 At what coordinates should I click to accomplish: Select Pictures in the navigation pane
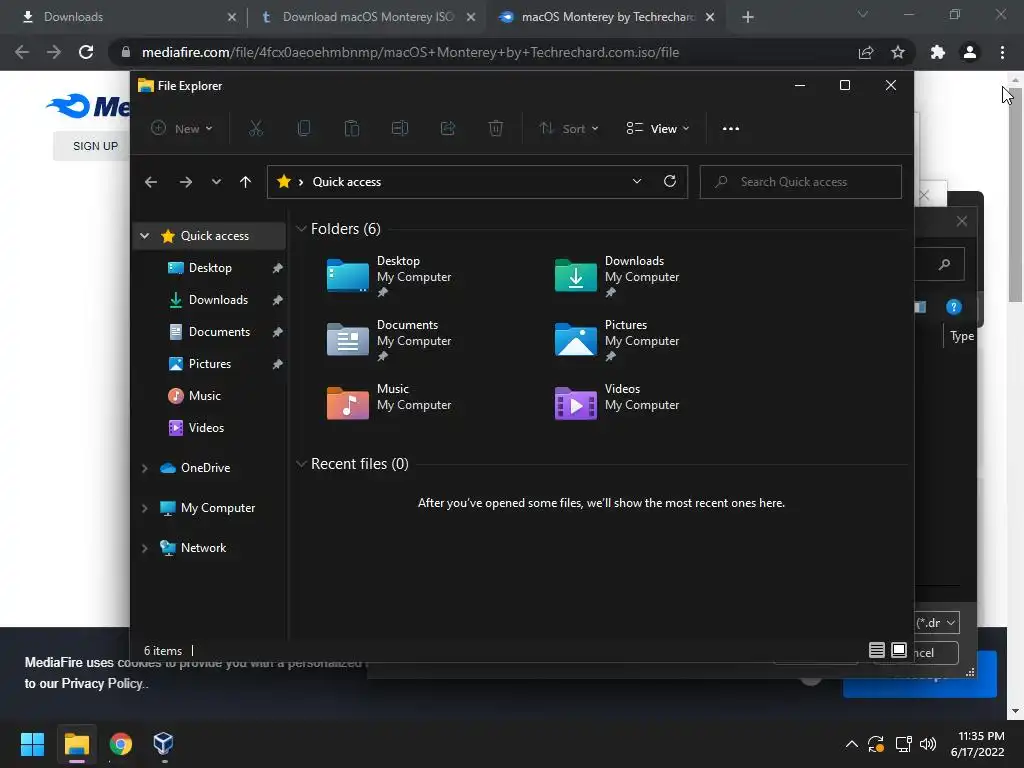pyautogui.click(x=210, y=364)
